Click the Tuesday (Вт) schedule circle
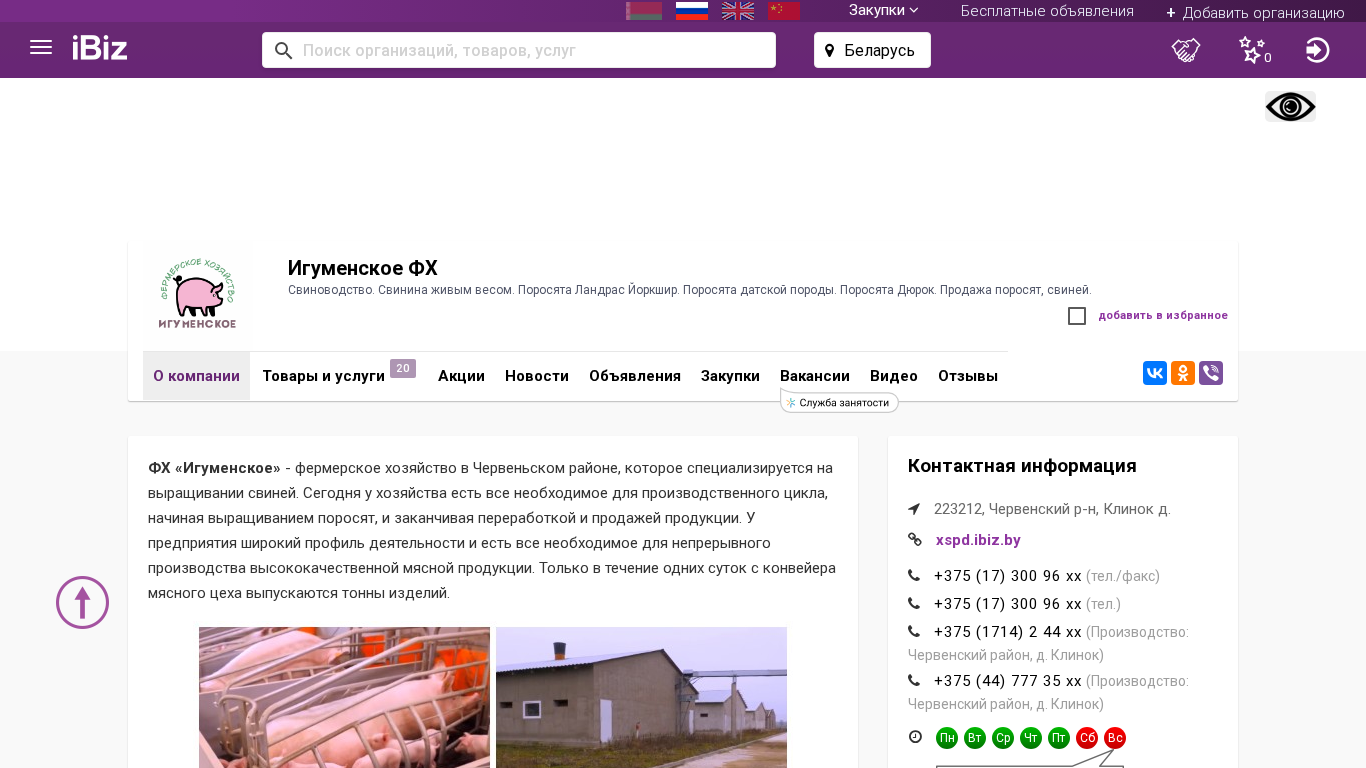 [975, 738]
